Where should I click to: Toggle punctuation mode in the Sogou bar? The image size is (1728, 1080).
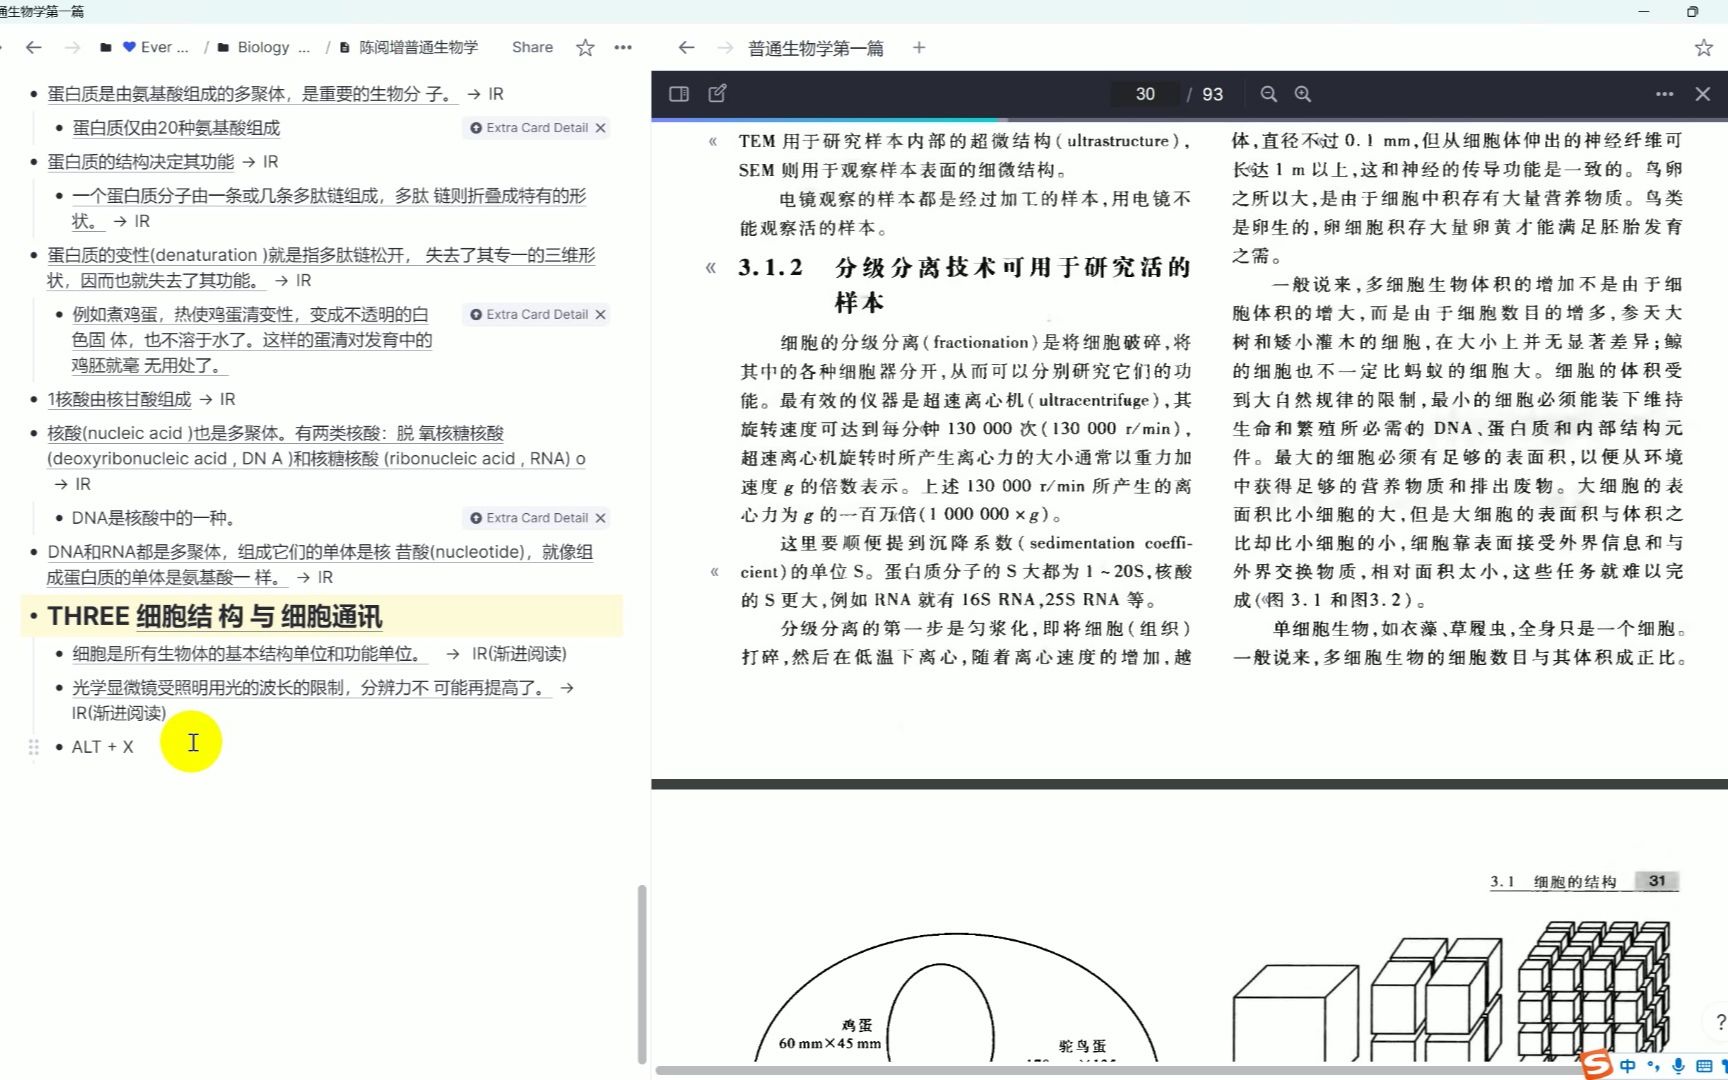[x=1655, y=1066]
